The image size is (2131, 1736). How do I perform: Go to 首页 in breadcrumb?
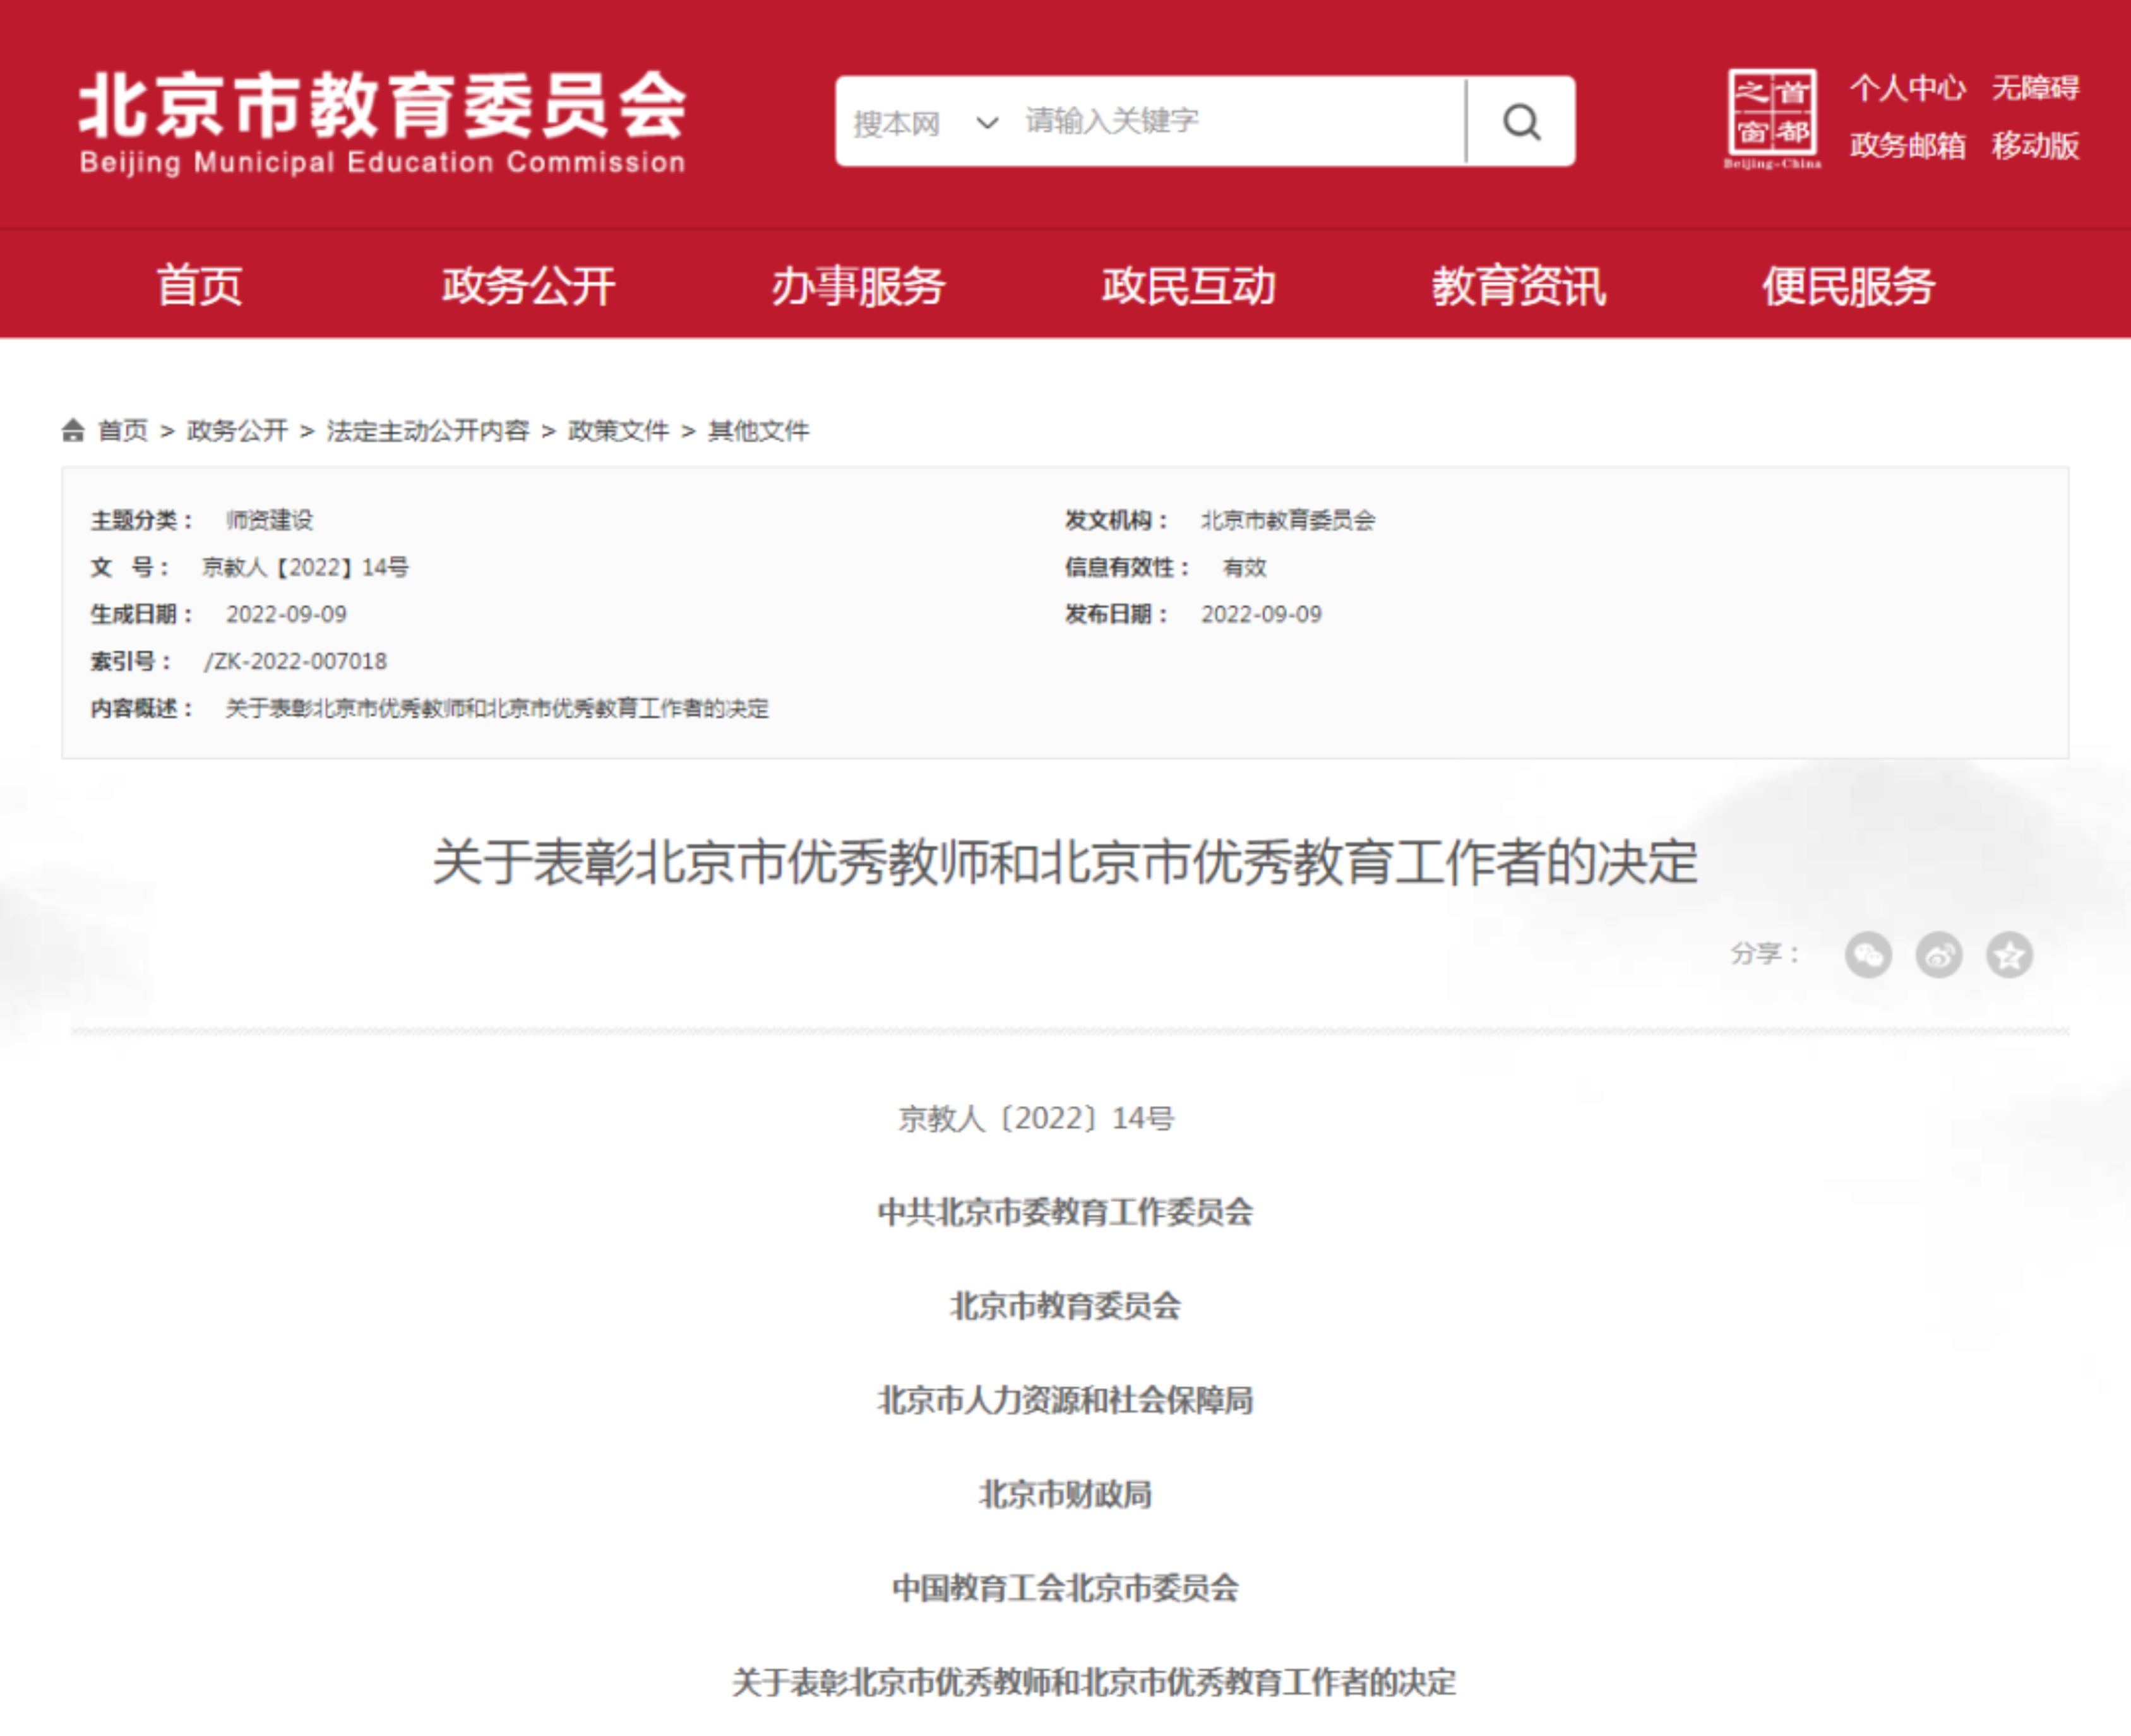point(123,431)
